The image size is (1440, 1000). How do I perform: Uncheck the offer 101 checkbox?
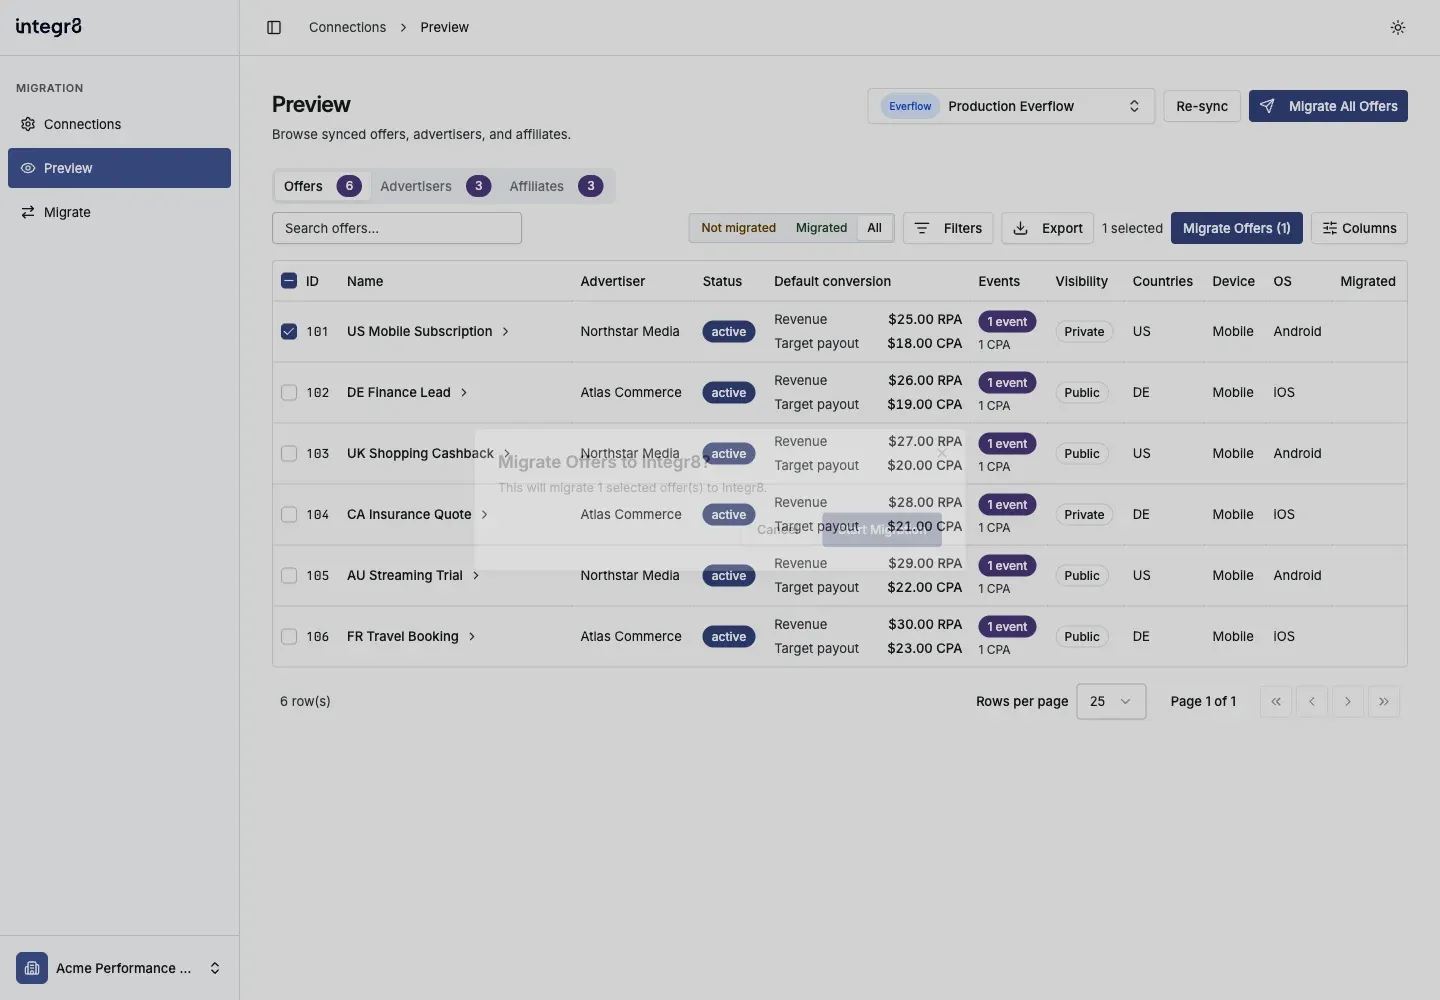click(x=289, y=331)
